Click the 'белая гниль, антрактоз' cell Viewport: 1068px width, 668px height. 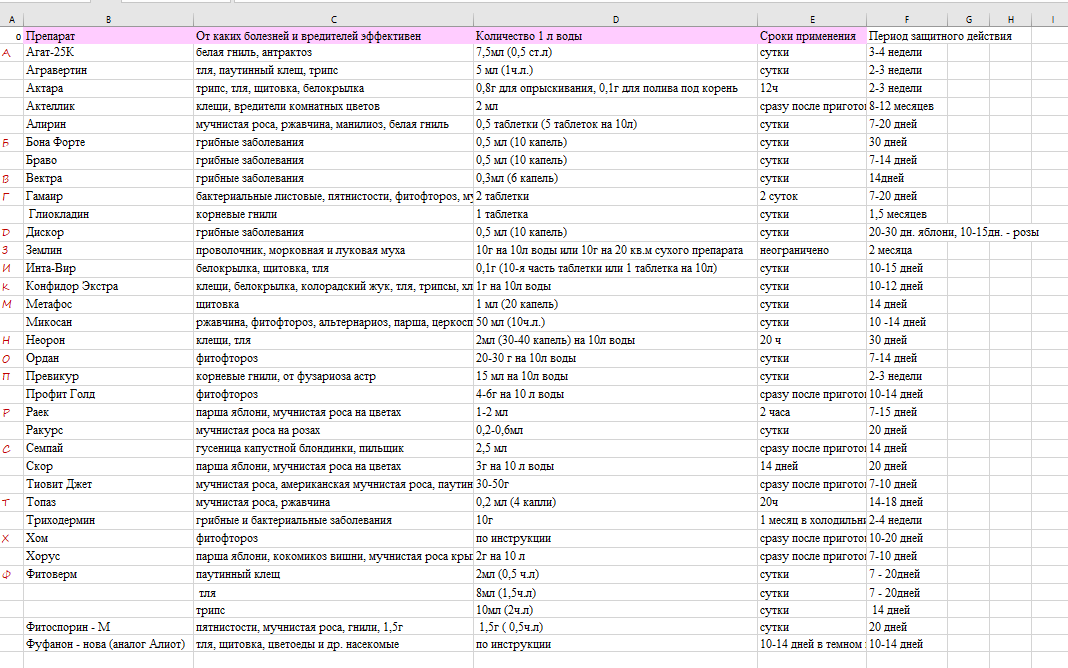tap(333, 52)
